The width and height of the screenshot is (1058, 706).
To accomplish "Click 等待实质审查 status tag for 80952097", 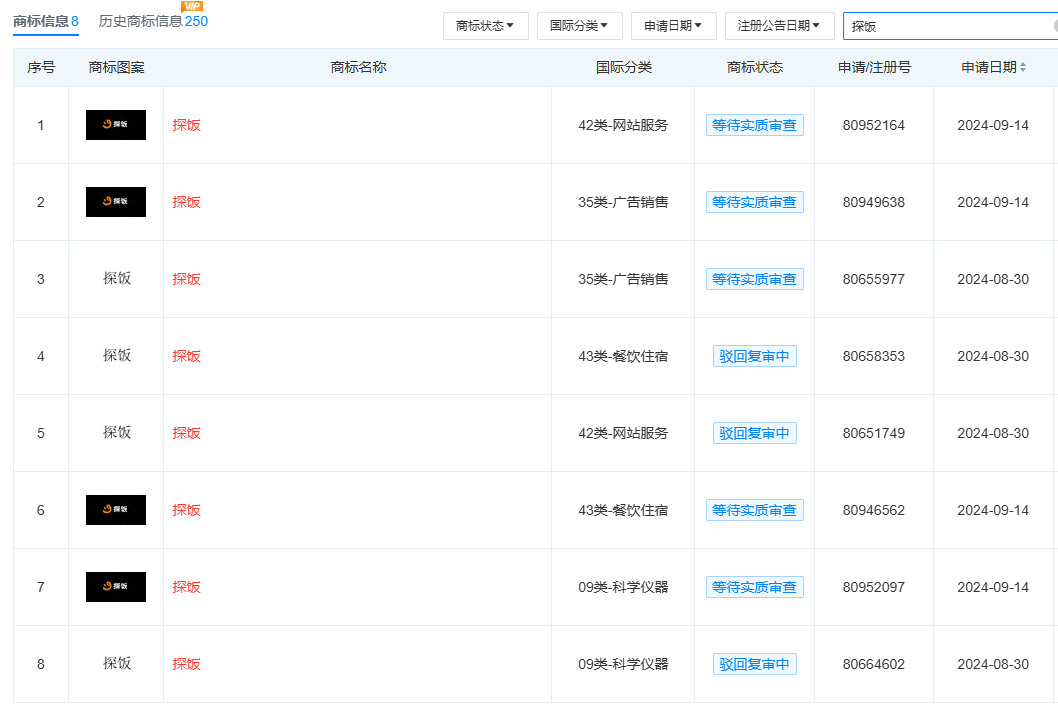I will pos(754,587).
